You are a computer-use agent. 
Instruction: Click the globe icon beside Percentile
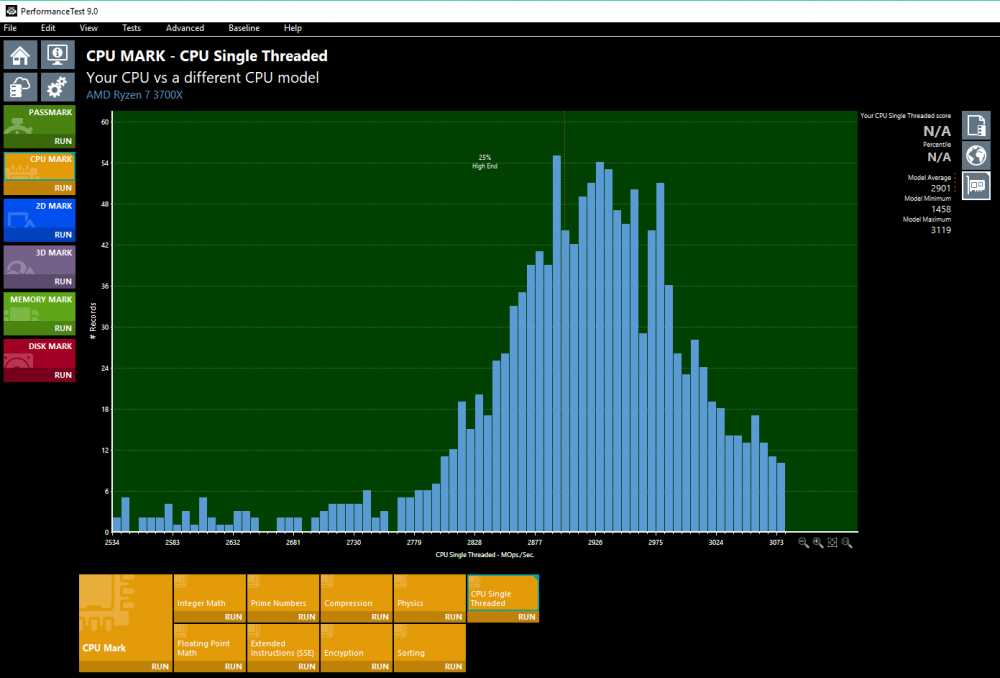pos(975,156)
